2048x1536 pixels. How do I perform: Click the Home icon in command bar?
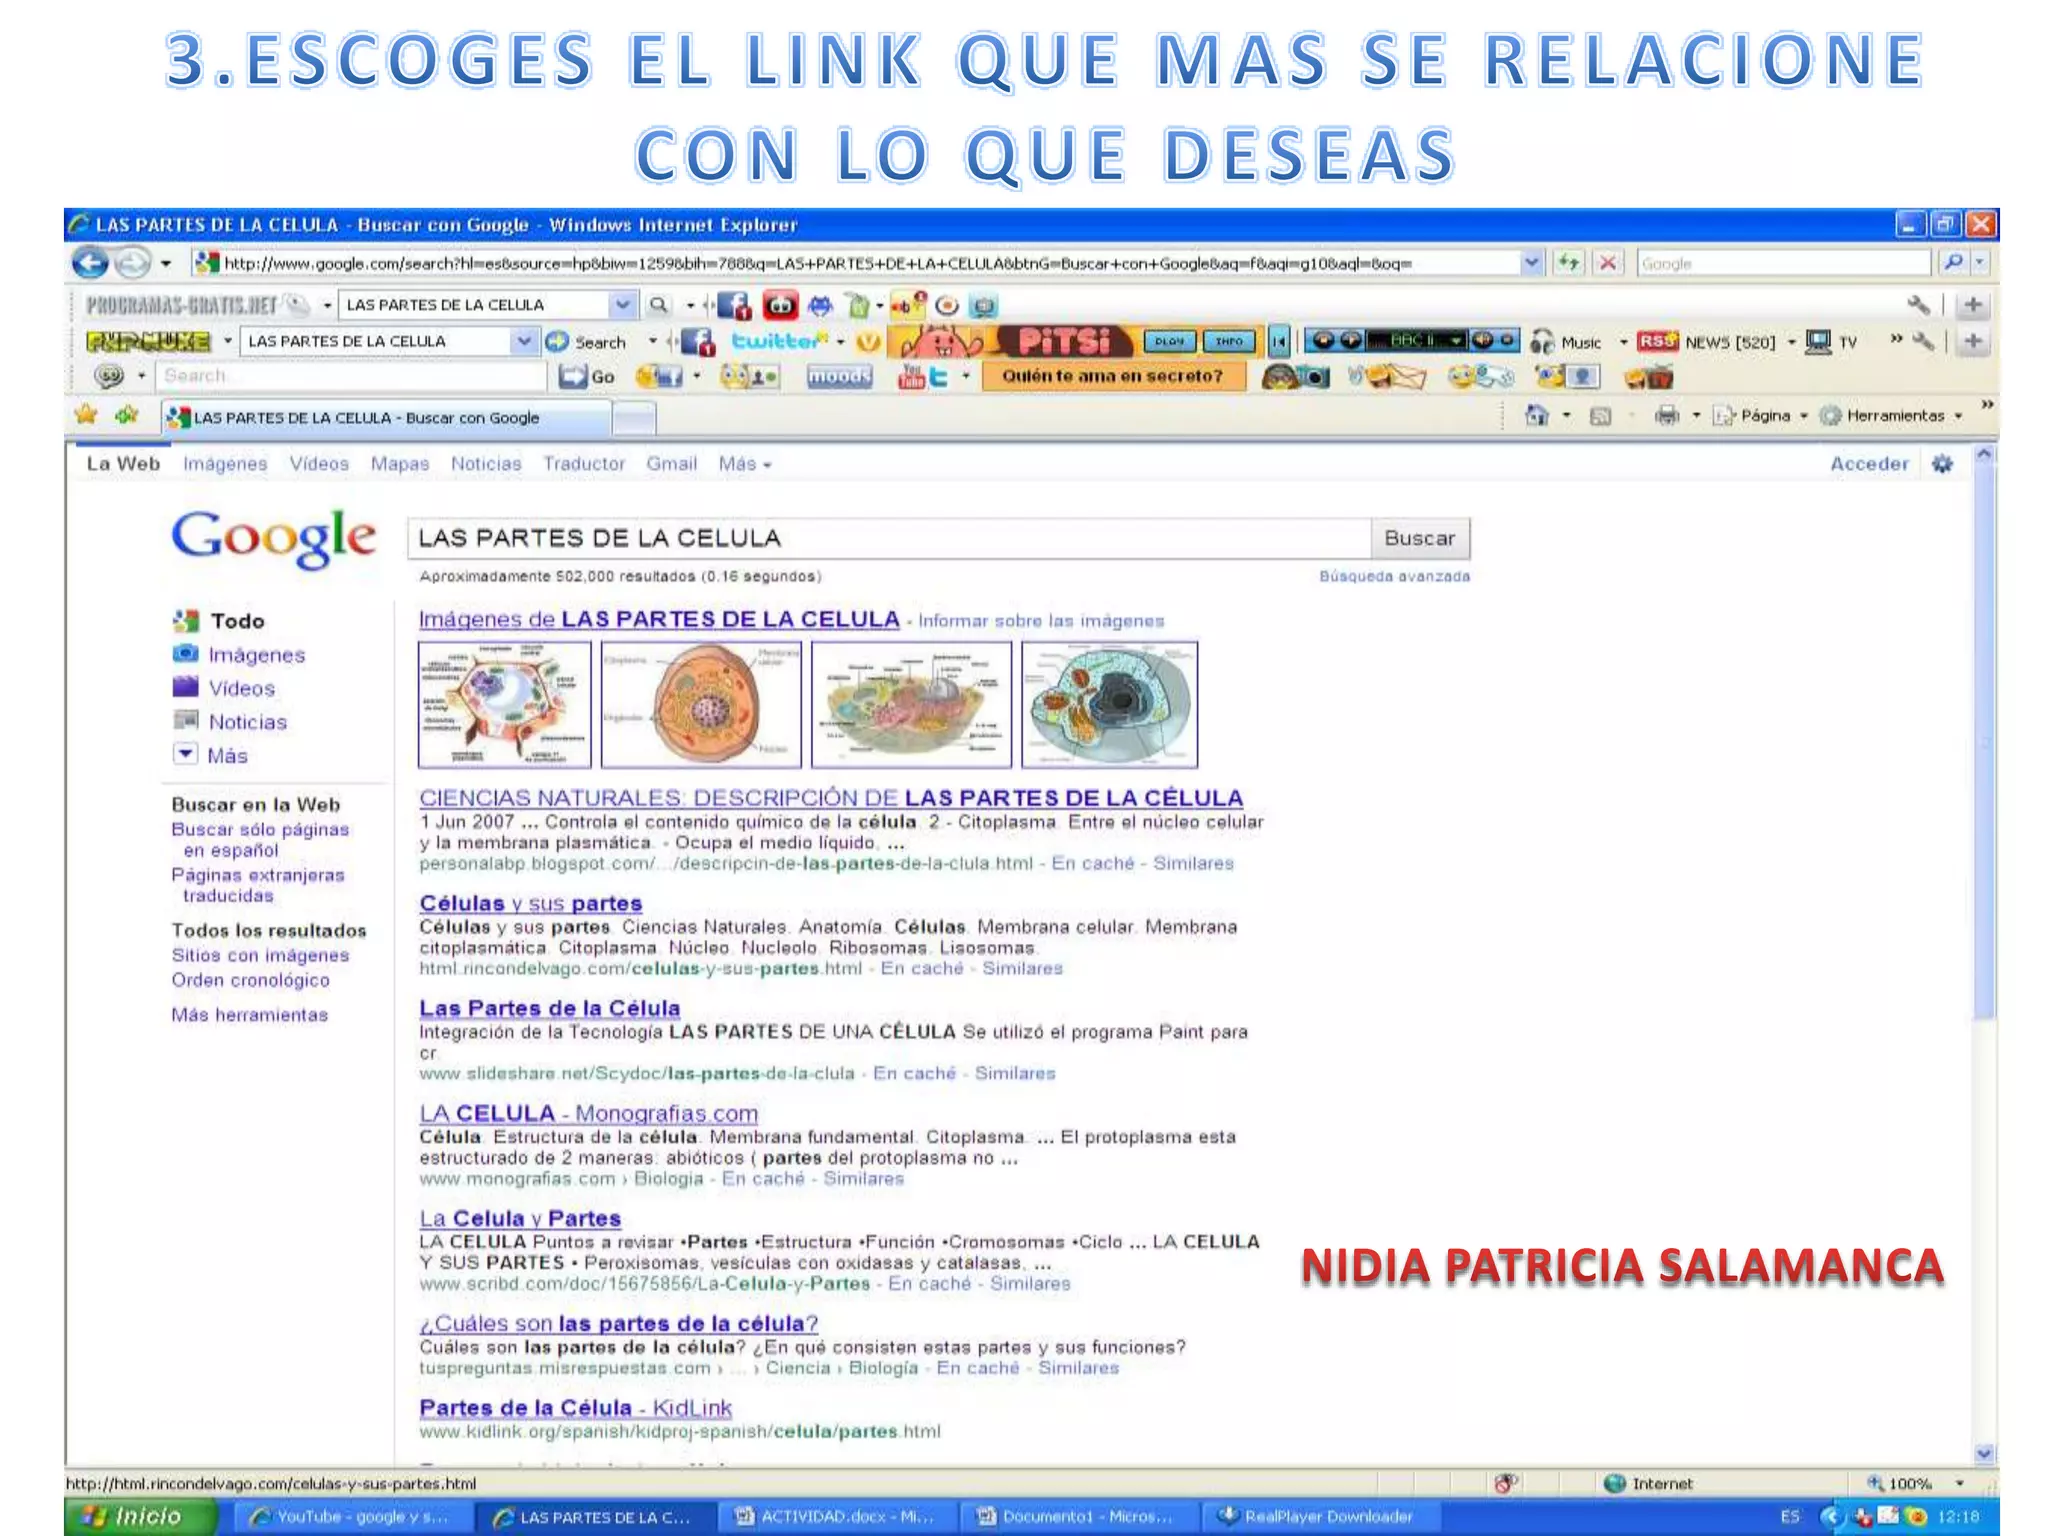(1537, 415)
